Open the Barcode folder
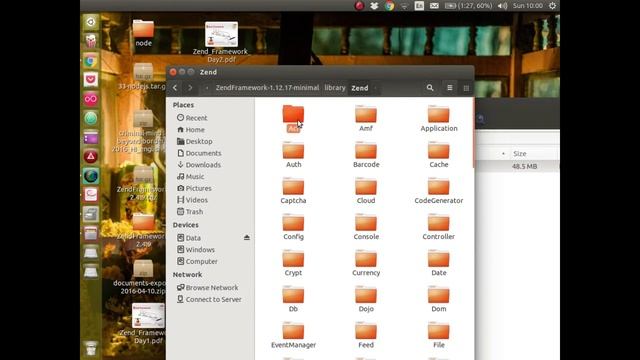The height and width of the screenshot is (360, 640). tap(366, 155)
